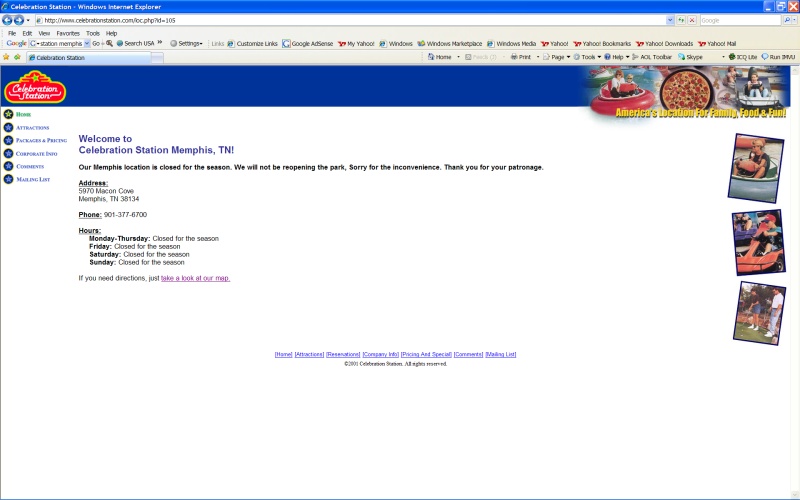Click the browser Back arrow button
Screen dimensions: 800x500
point(7,20)
